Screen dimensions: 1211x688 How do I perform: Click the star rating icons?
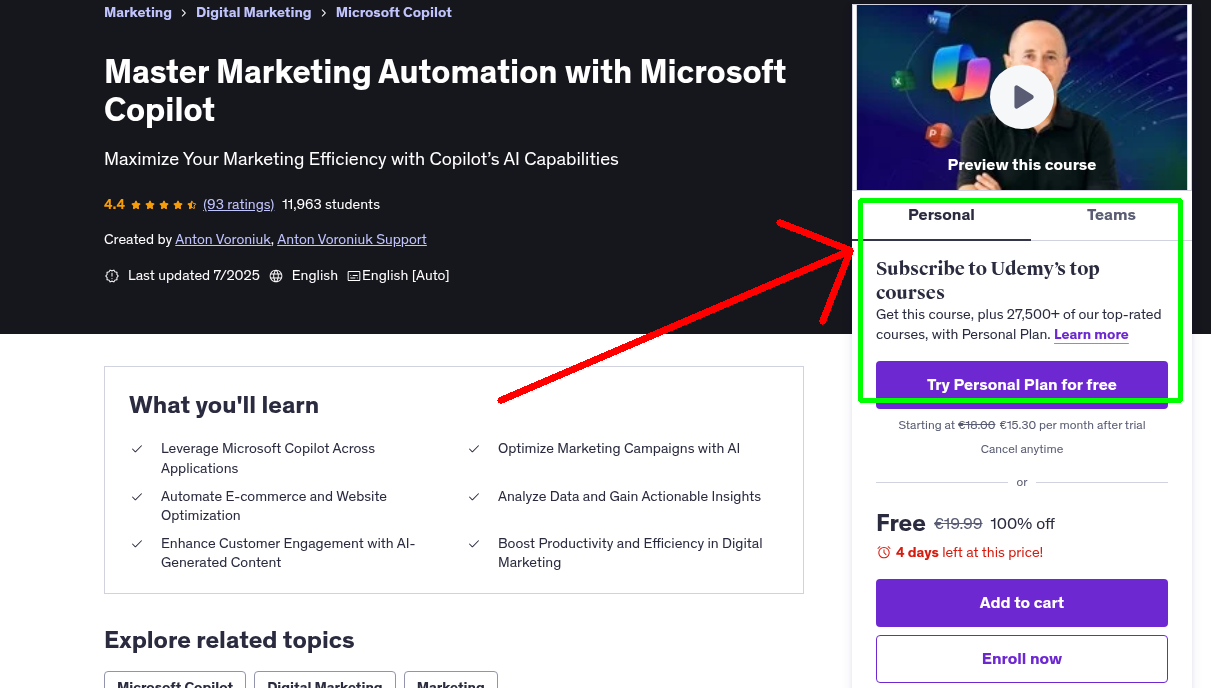164,205
